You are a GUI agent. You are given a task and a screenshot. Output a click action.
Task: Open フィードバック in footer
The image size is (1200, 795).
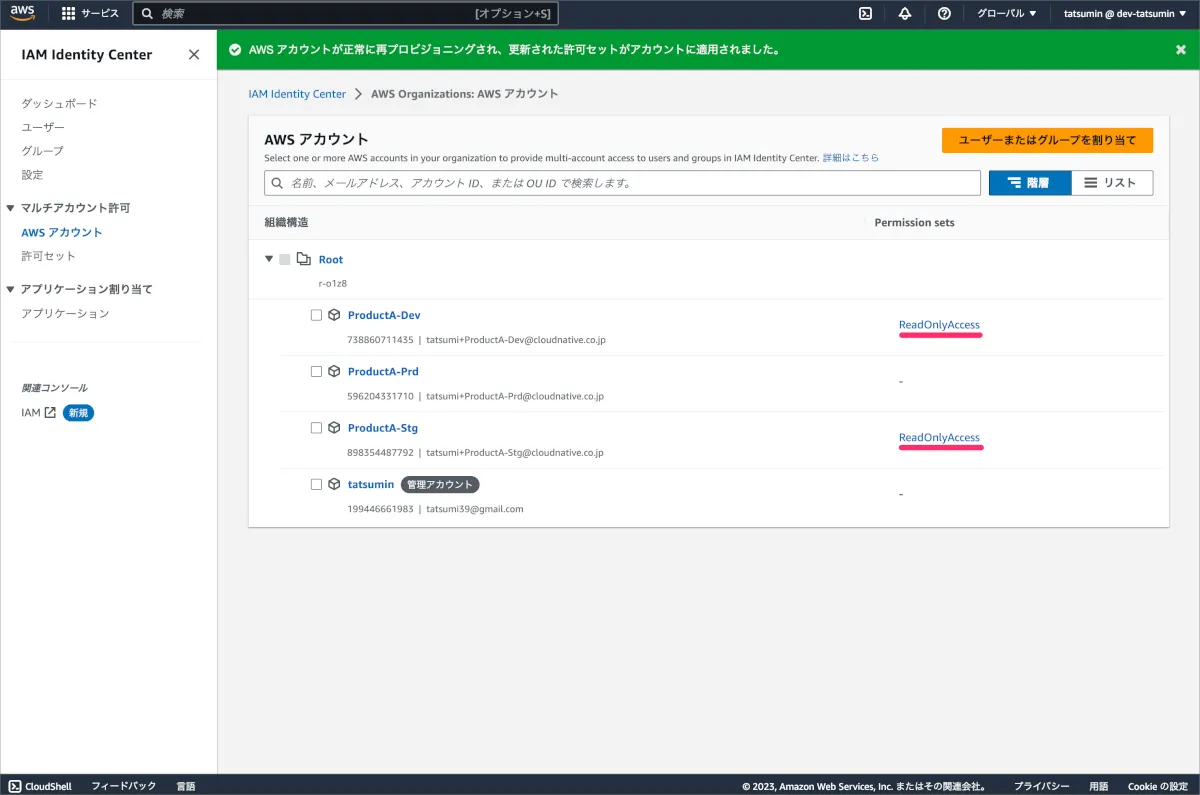(x=124, y=786)
